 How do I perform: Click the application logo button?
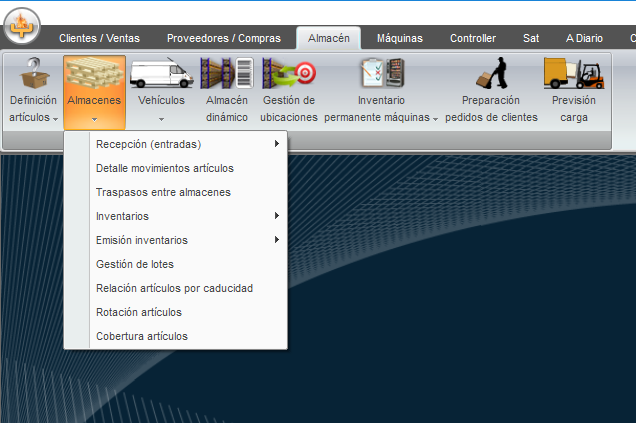click(22, 26)
